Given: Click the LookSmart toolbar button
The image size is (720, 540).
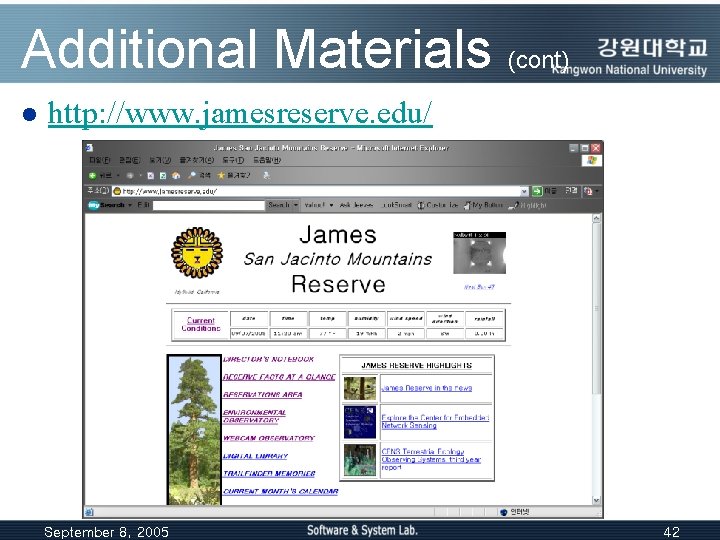Looking at the screenshot, I should click(397, 205).
